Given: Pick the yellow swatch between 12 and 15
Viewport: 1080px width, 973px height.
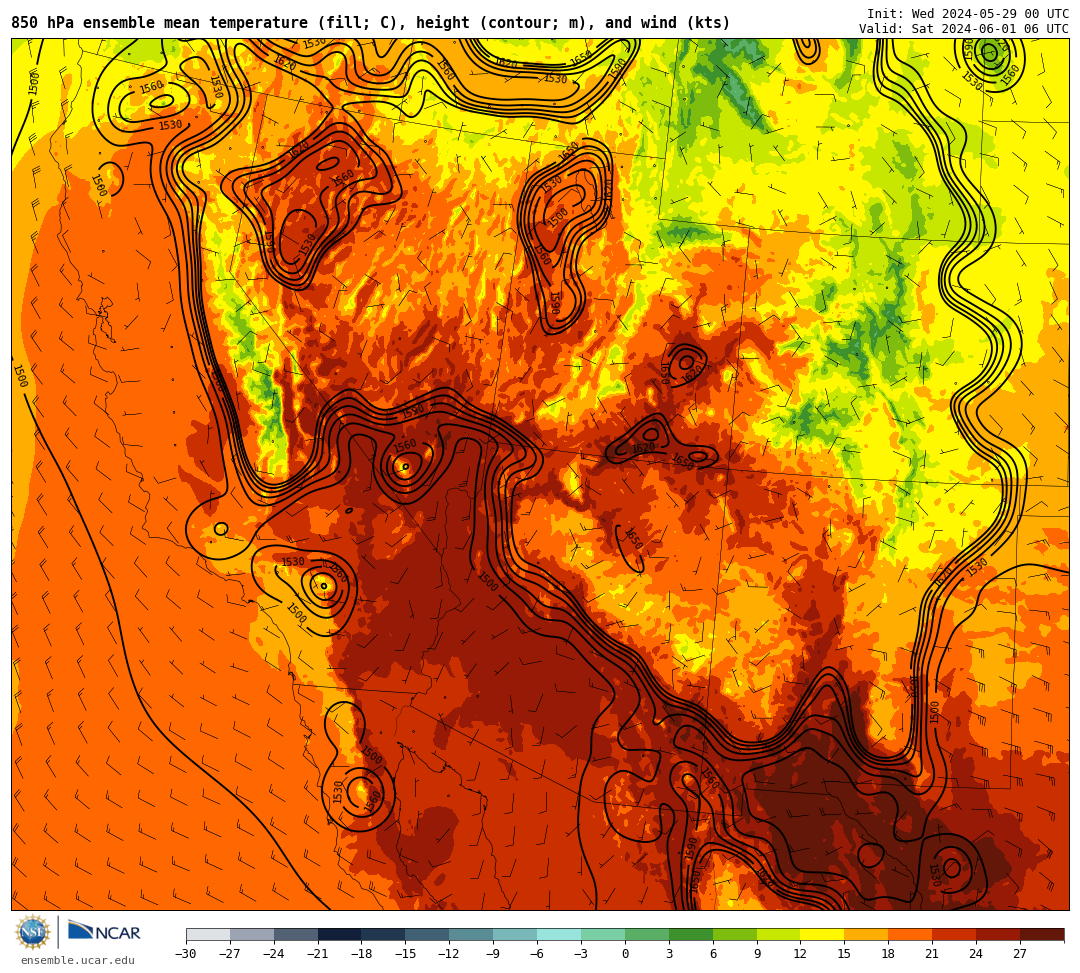Looking at the screenshot, I should [x=822, y=934].
